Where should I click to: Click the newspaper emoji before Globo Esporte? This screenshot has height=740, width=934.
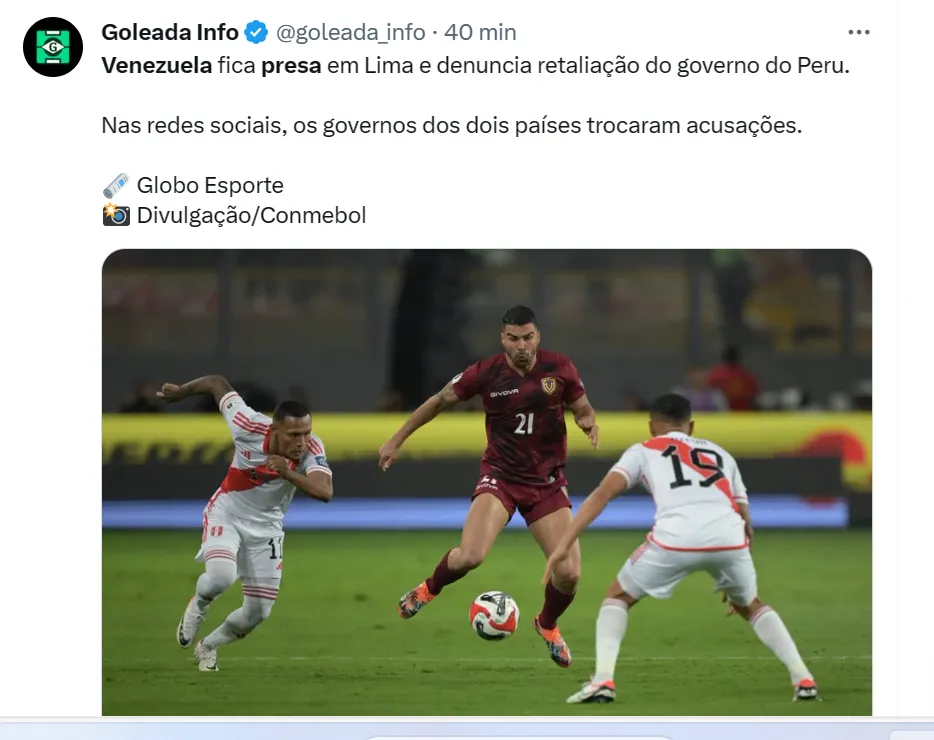pos(116,185)
